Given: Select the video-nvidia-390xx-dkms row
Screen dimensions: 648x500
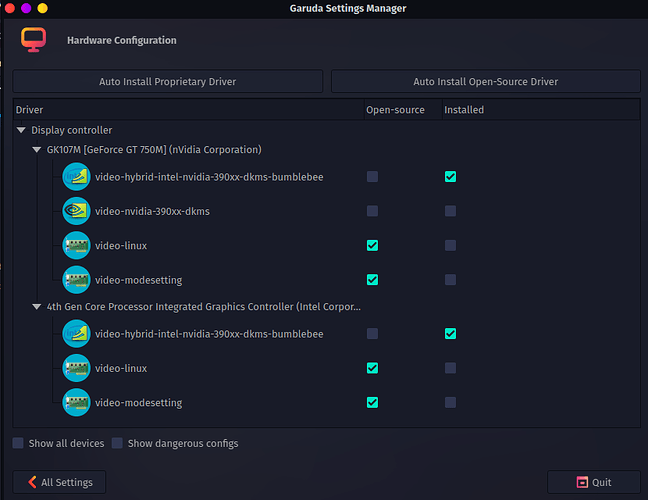Looking at the screenshot, I should pos(327,211).
